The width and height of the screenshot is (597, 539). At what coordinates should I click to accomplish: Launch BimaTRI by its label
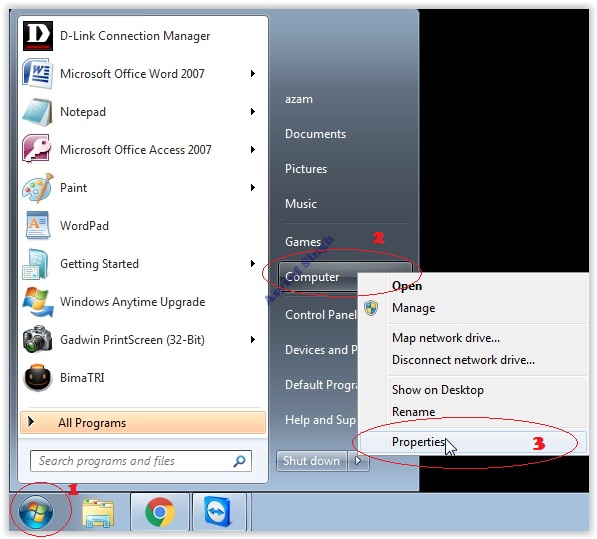(82, 378)
